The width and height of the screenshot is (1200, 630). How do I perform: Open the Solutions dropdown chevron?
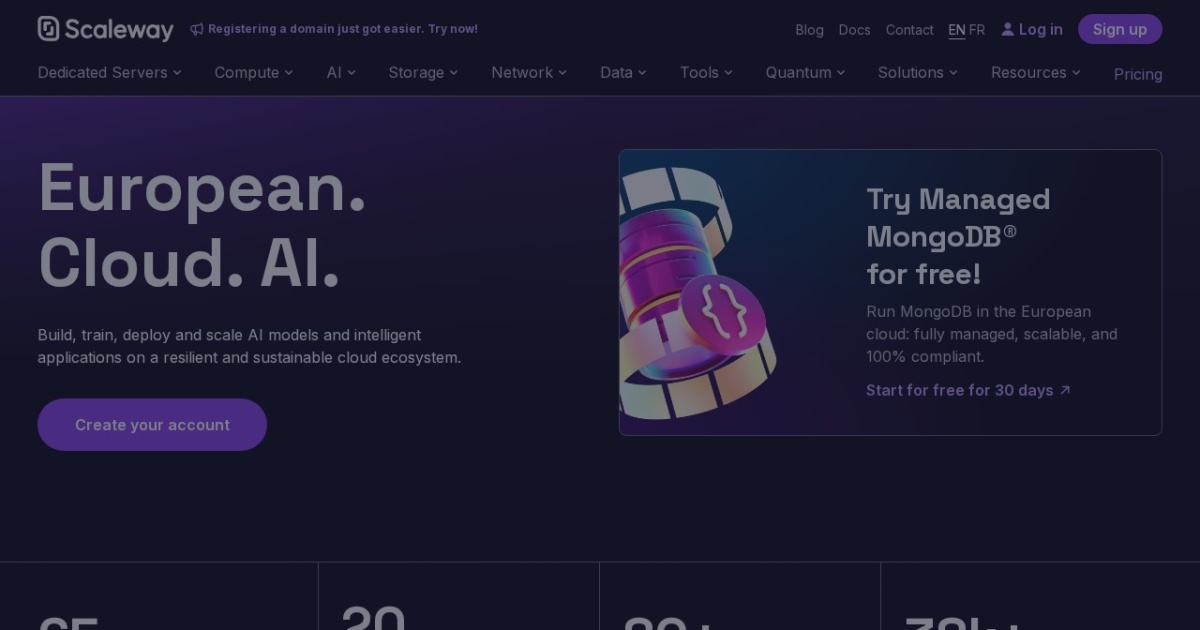tap(953, 72)
